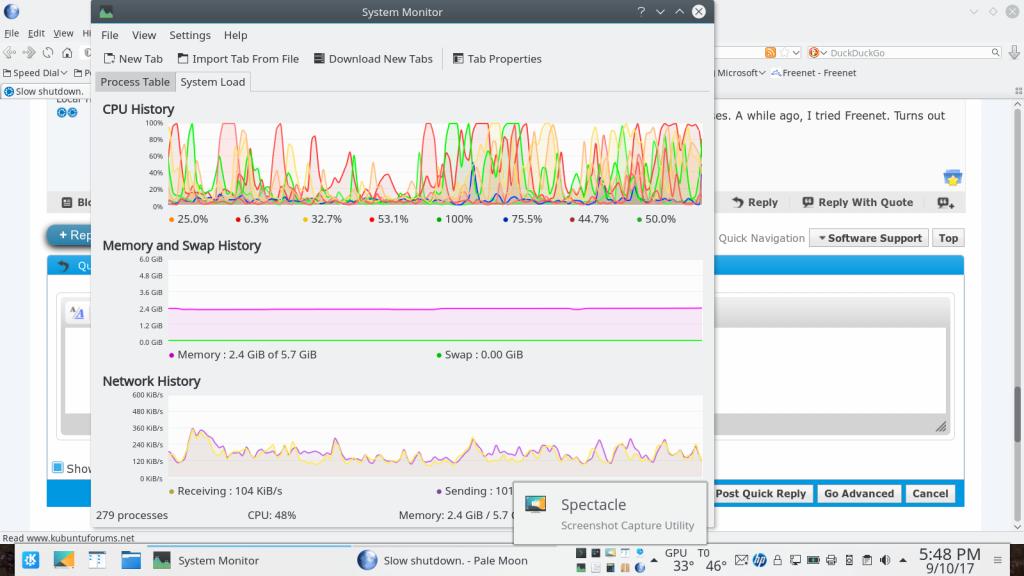
Task: Click the Download New Tabs icon
Action: 319,59
